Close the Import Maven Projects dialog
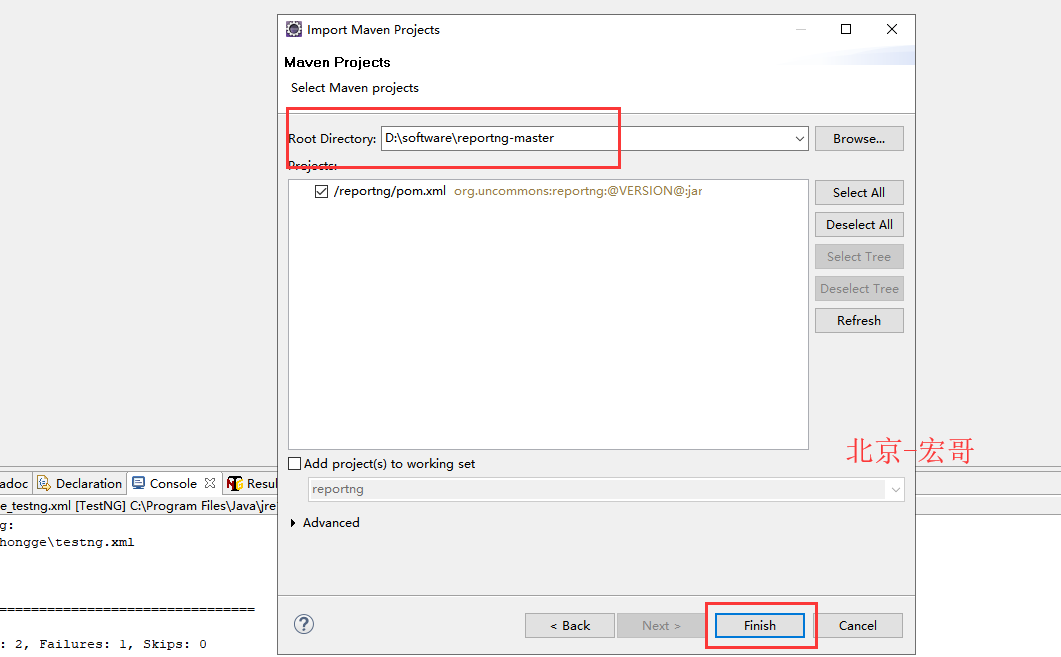 892,29
